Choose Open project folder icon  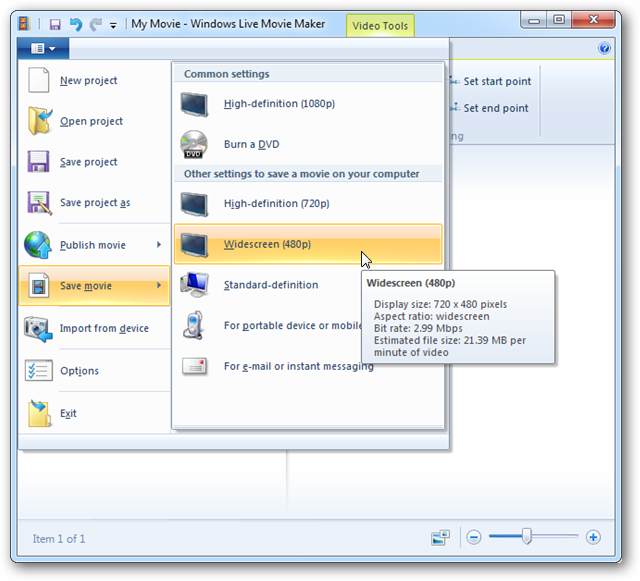point(39,121)
